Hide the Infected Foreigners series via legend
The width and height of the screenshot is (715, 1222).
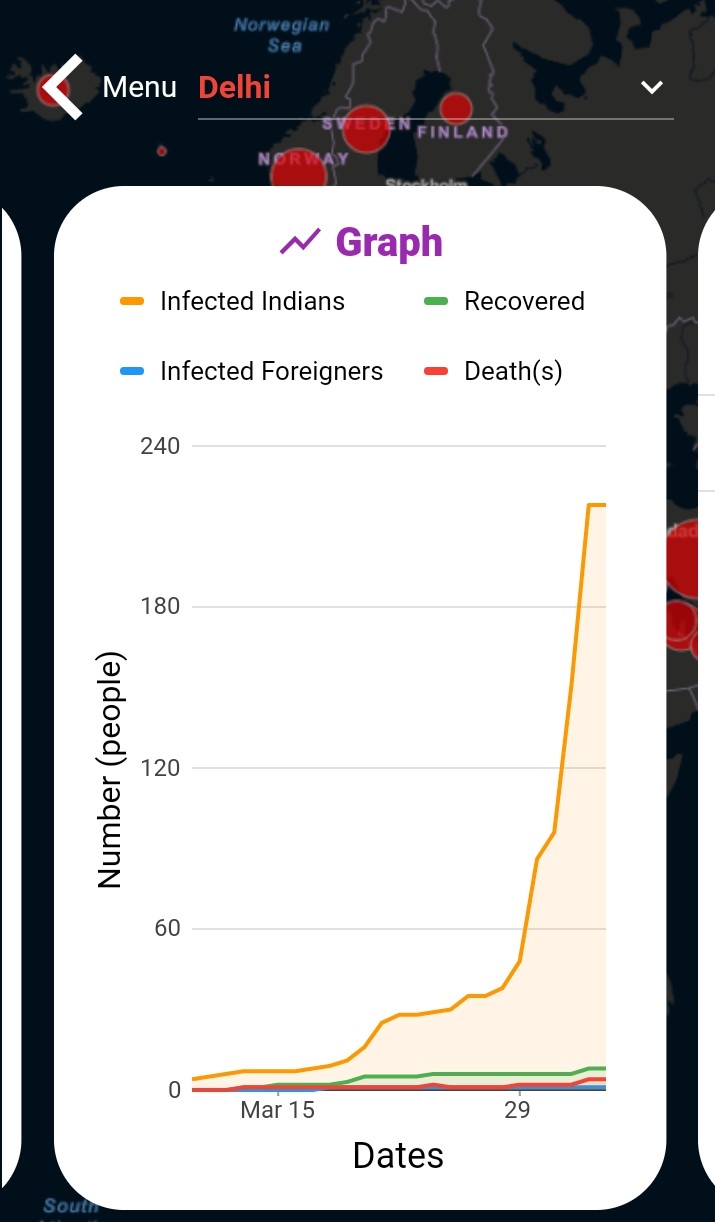tap(271, 371)
